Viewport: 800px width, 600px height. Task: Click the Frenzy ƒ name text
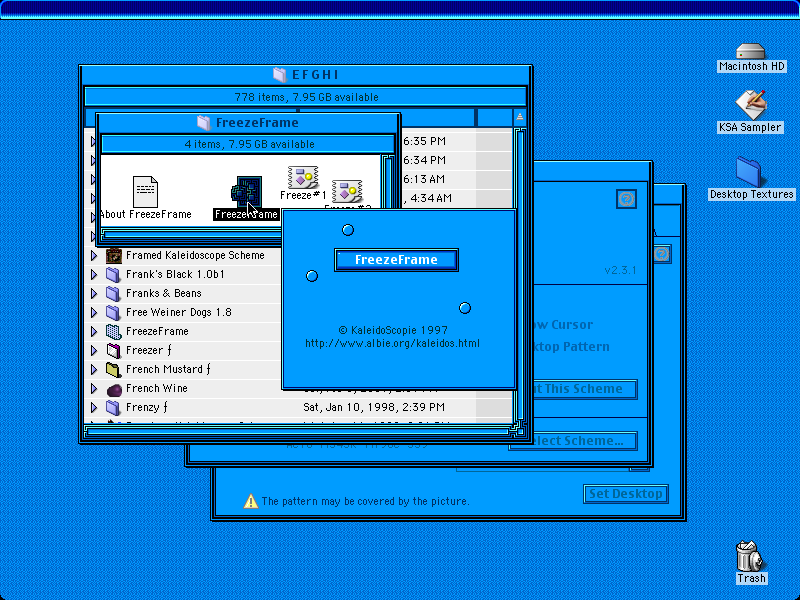click(x=147, y=408)
